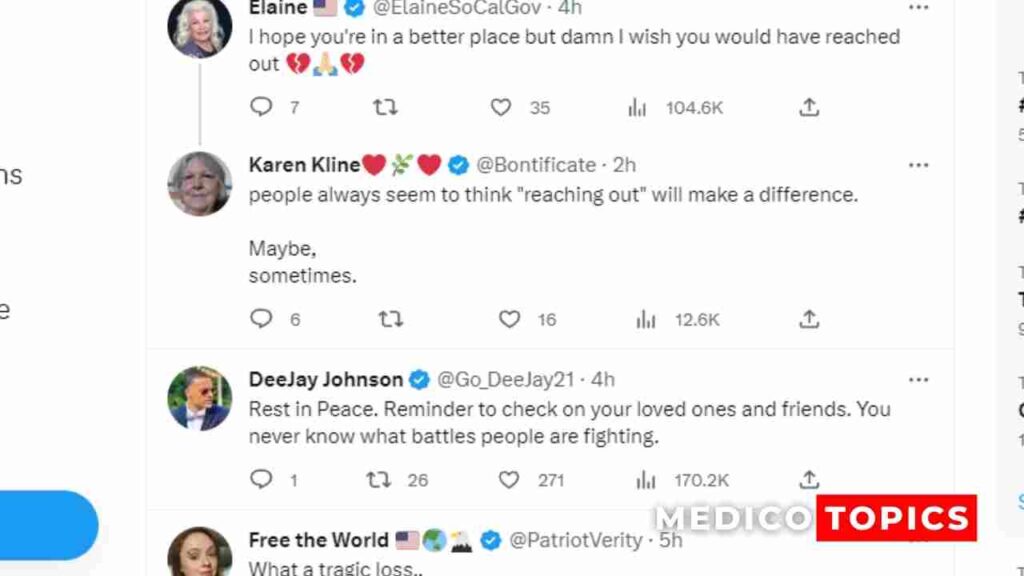
Task: Share Elaine's tweet via upload icon
Action: click(x=809, y=107)
